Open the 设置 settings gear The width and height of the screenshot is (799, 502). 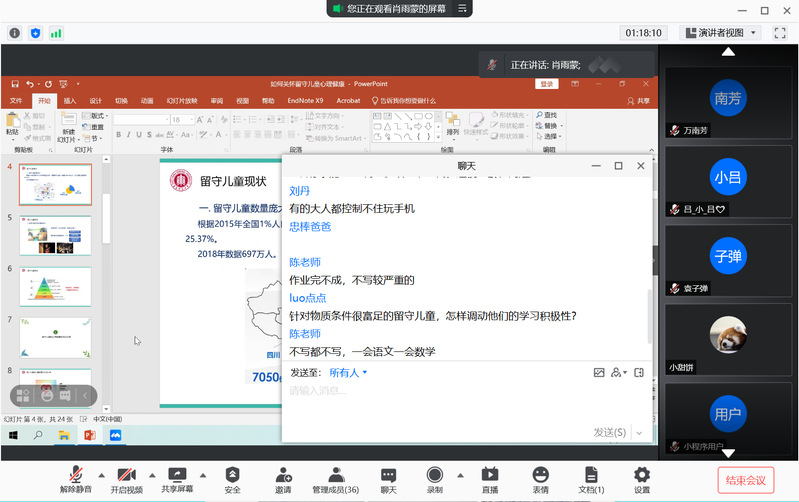click(x=642, y=475)
